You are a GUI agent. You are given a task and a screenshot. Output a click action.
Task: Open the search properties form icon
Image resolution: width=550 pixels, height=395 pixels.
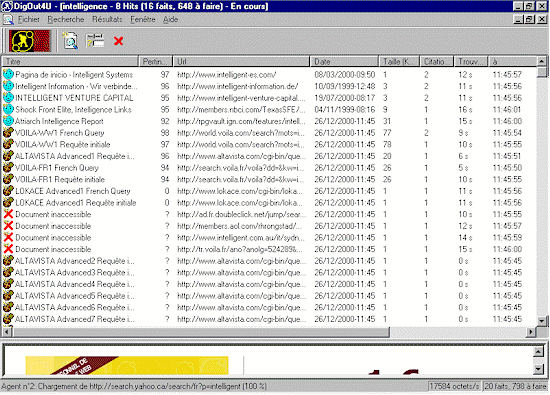(x=95, y=41)
